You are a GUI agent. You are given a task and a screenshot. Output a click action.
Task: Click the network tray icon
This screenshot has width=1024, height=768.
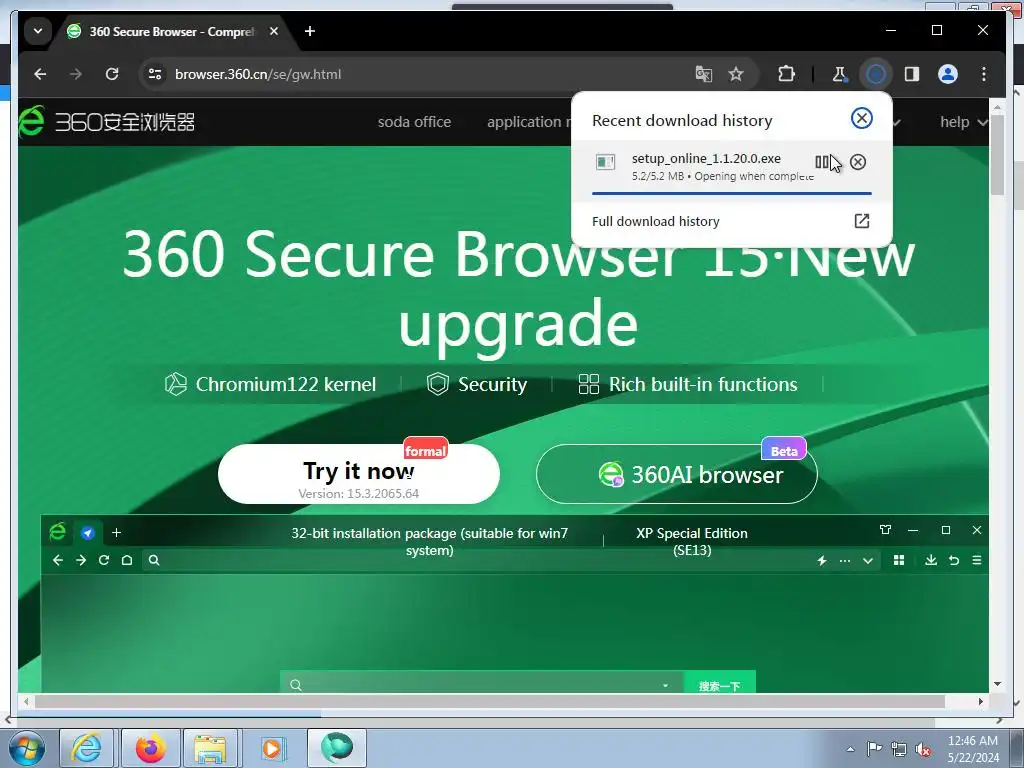(x=899, y=749)
